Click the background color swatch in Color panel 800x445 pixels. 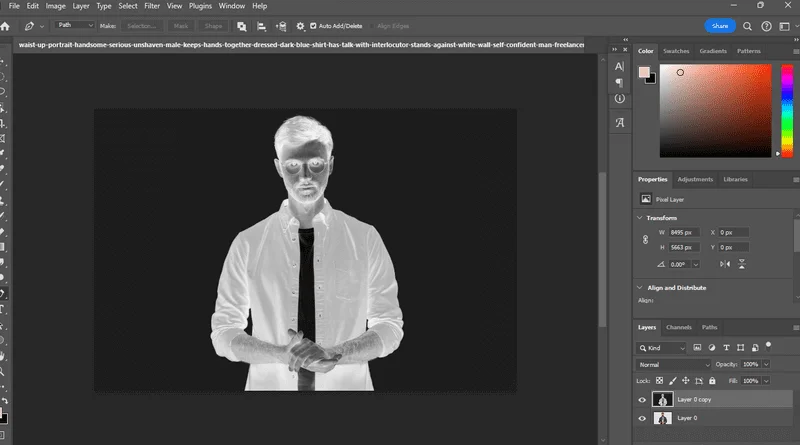pyautogui.click(x=652, y=80)
